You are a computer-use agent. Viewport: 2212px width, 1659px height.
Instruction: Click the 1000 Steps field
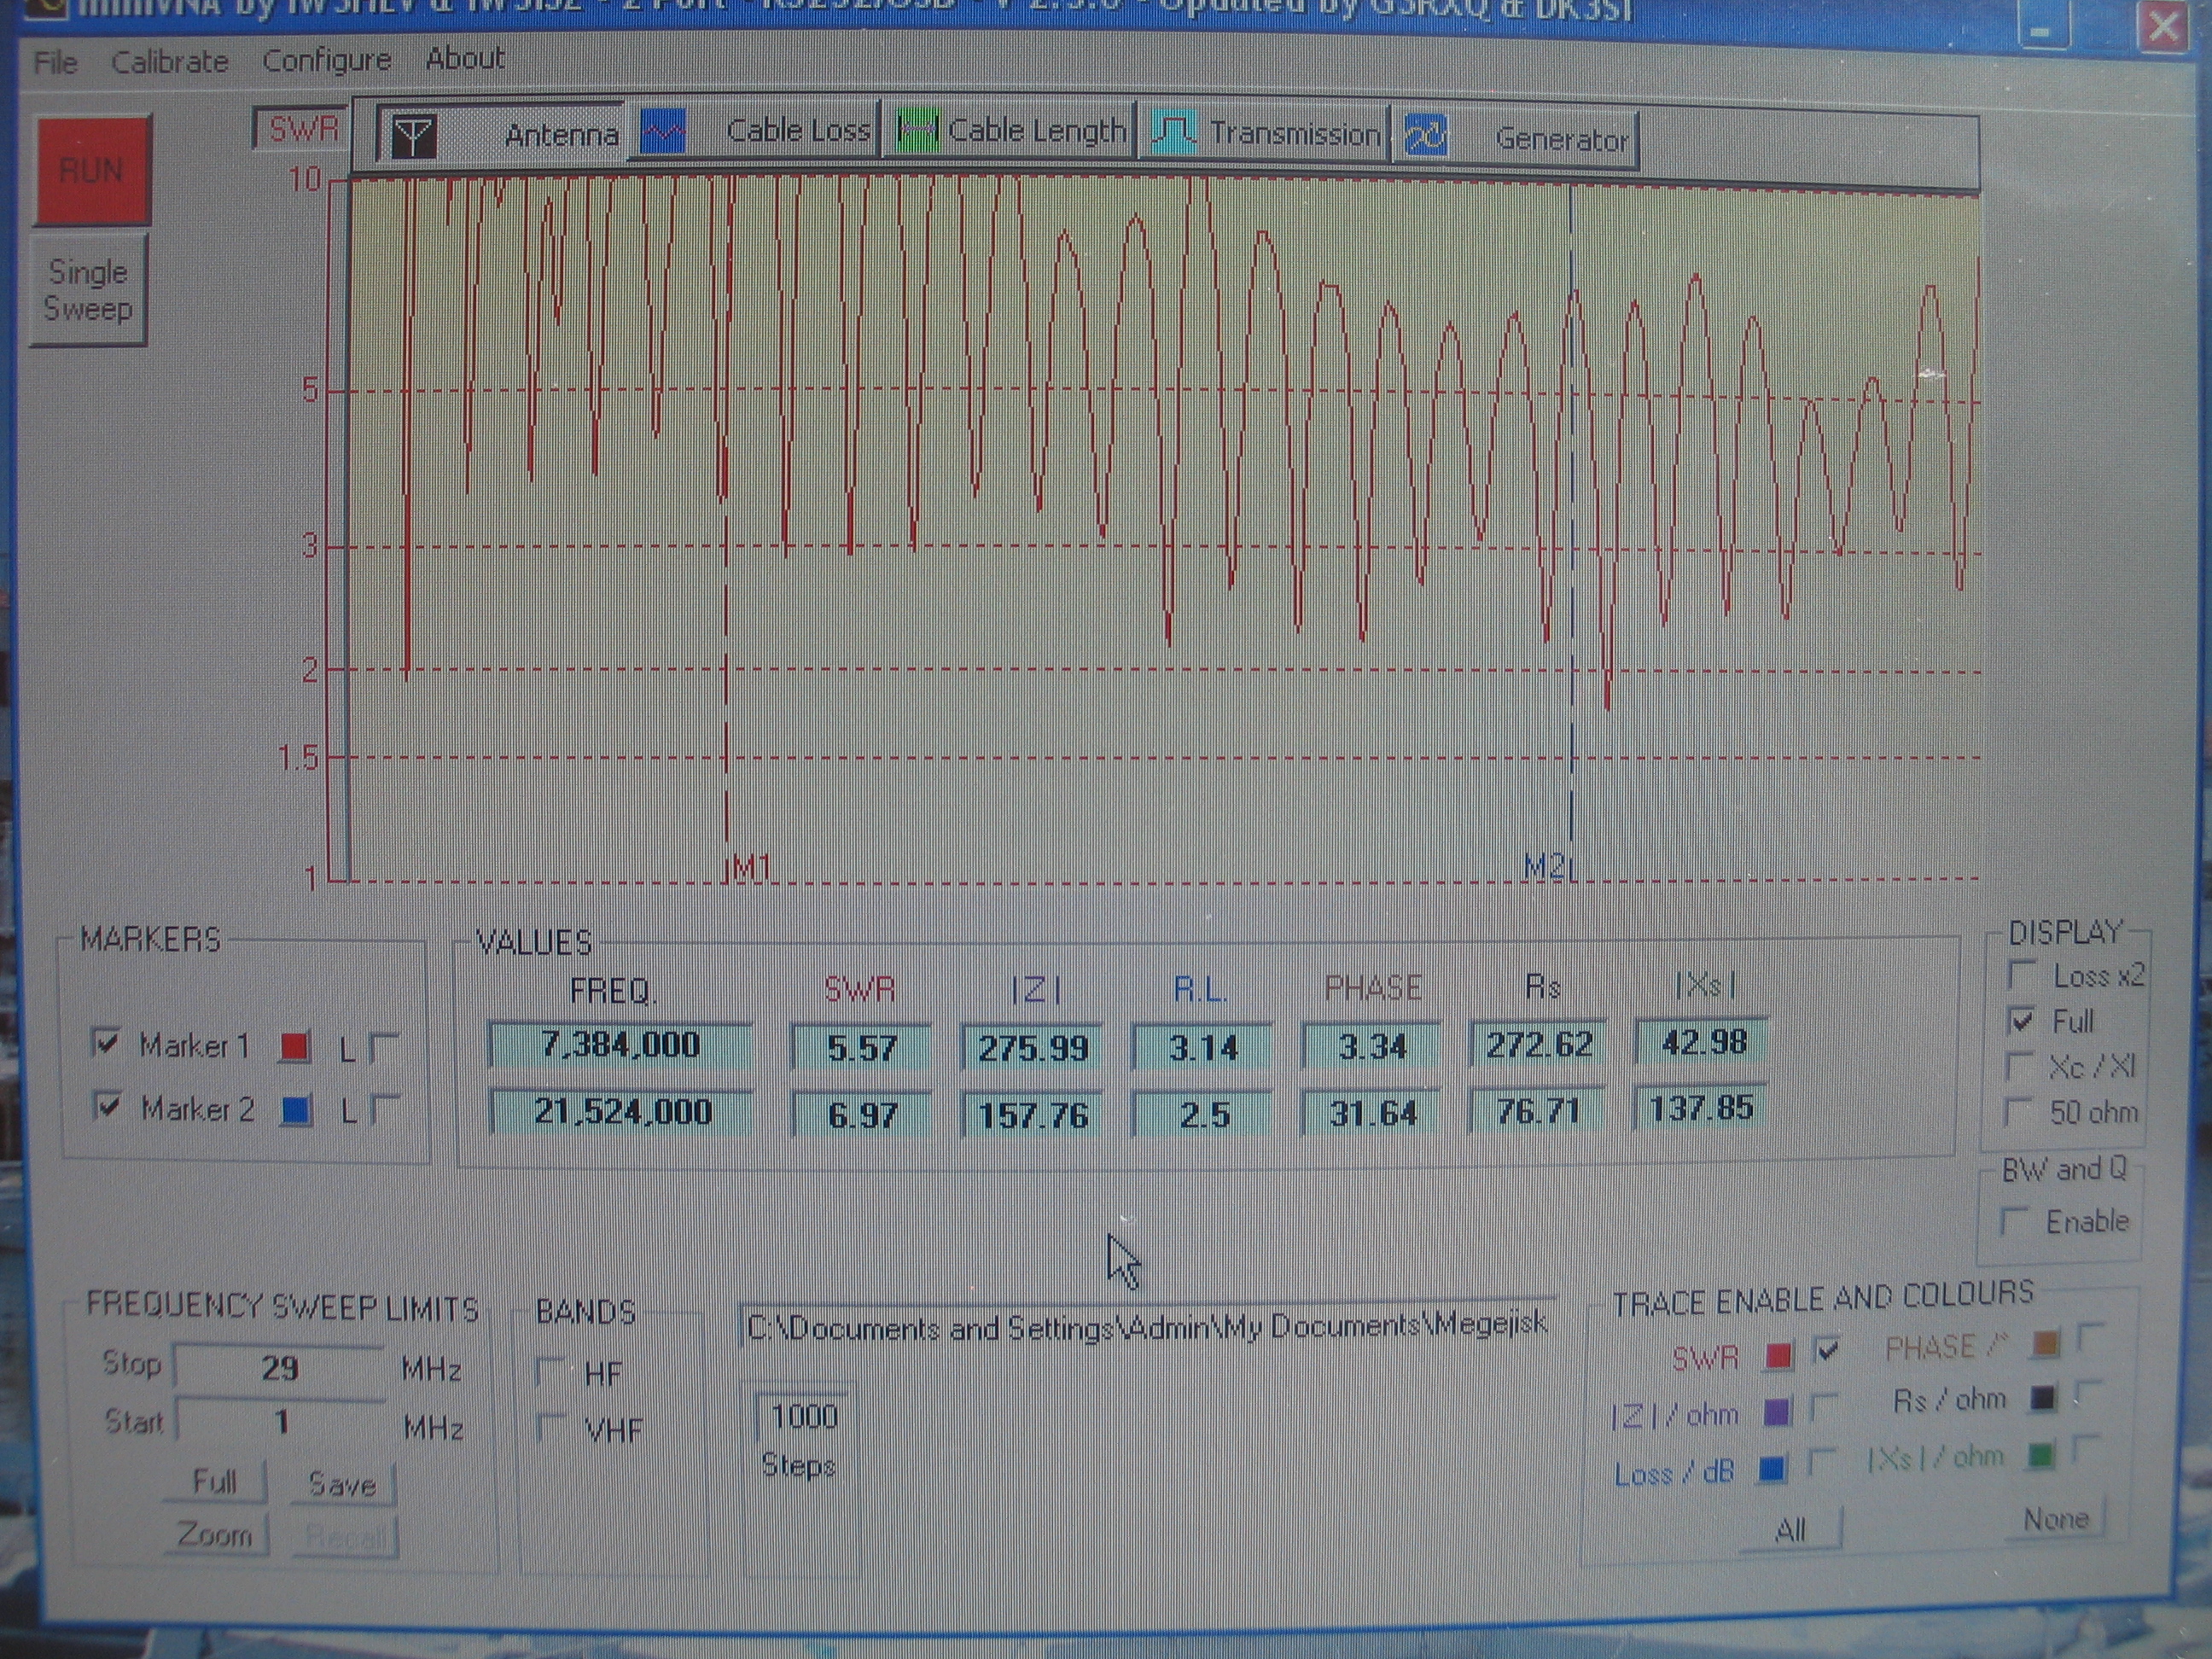coord(803,1416)
